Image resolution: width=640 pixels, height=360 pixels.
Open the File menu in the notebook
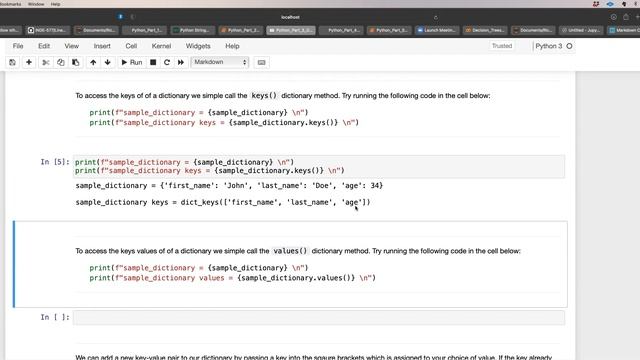[x=18, y=46]
